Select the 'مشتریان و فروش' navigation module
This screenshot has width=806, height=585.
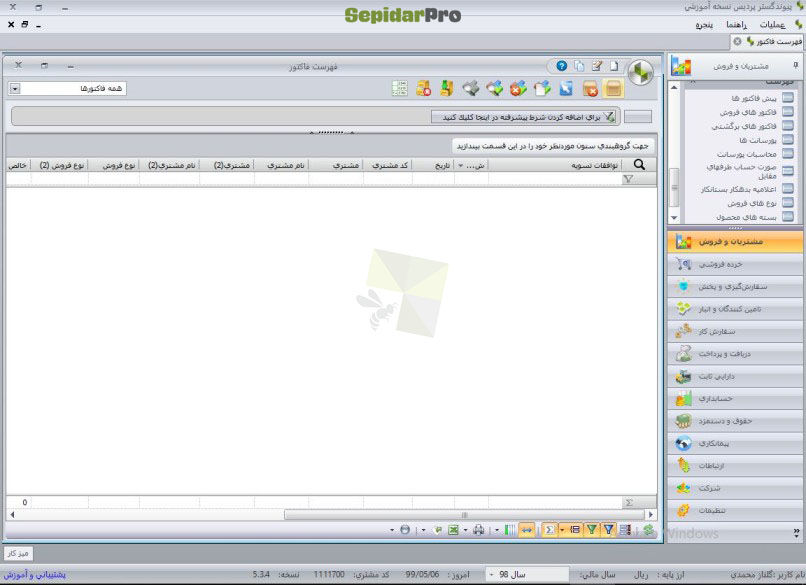click(x=735, y=242)
